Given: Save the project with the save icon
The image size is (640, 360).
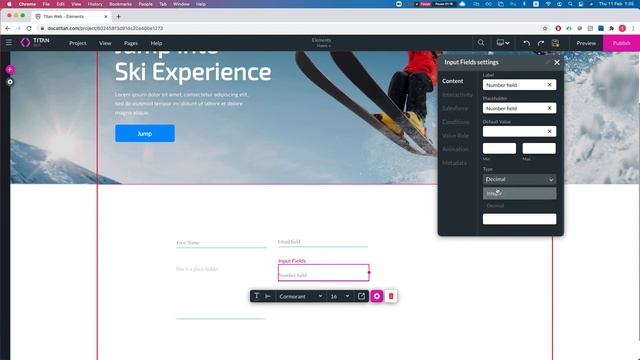Looking at the screenshot, I should click(x=555, y=43).
